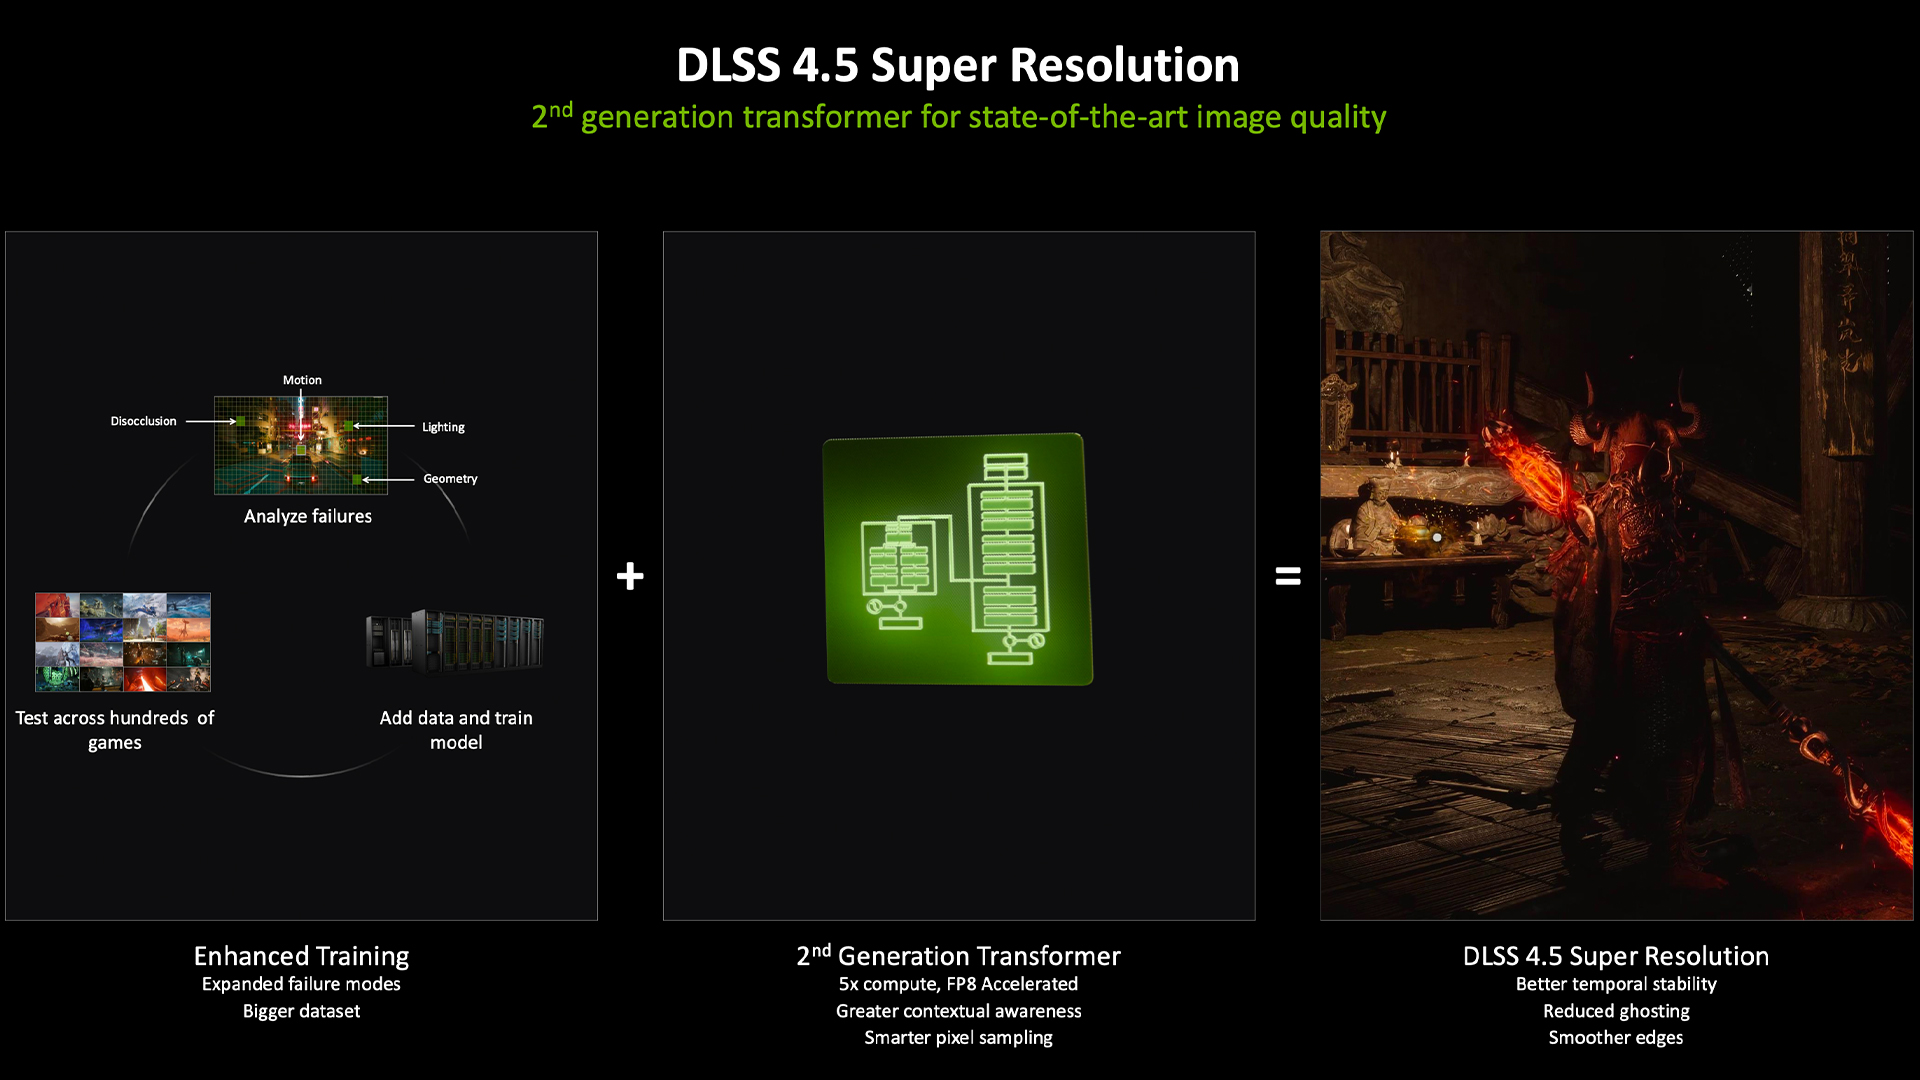This screenshot has height=1080, width=1920.
Task: Toggle the green square on the grid overlay
Action: (x=302, y=452)
